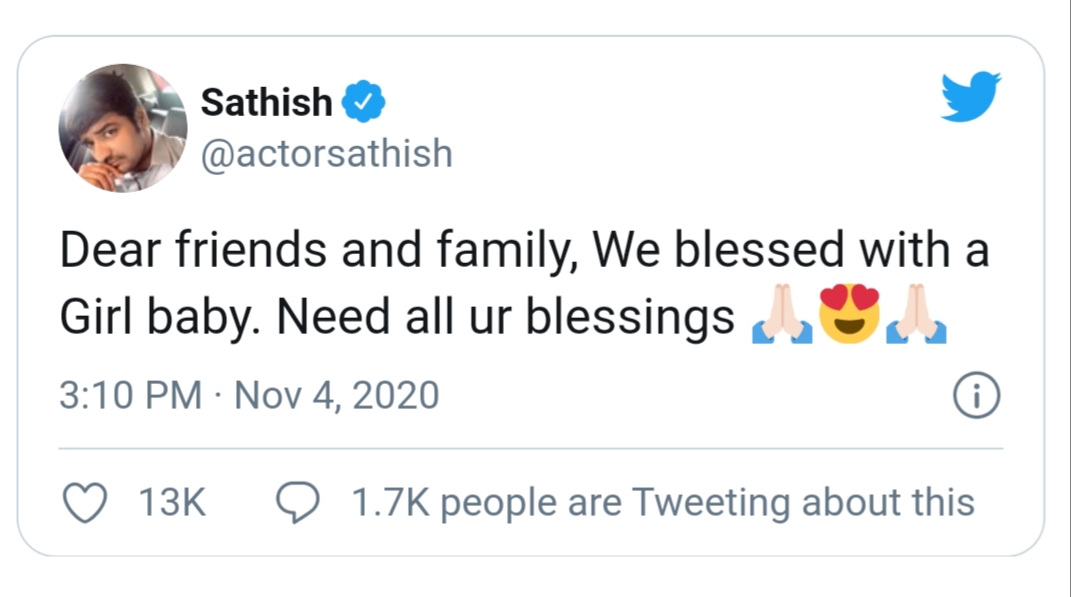The width and height of the screenshot is (1071, 597).
Task: Click the blue verified badge
Action: point(363,101)
